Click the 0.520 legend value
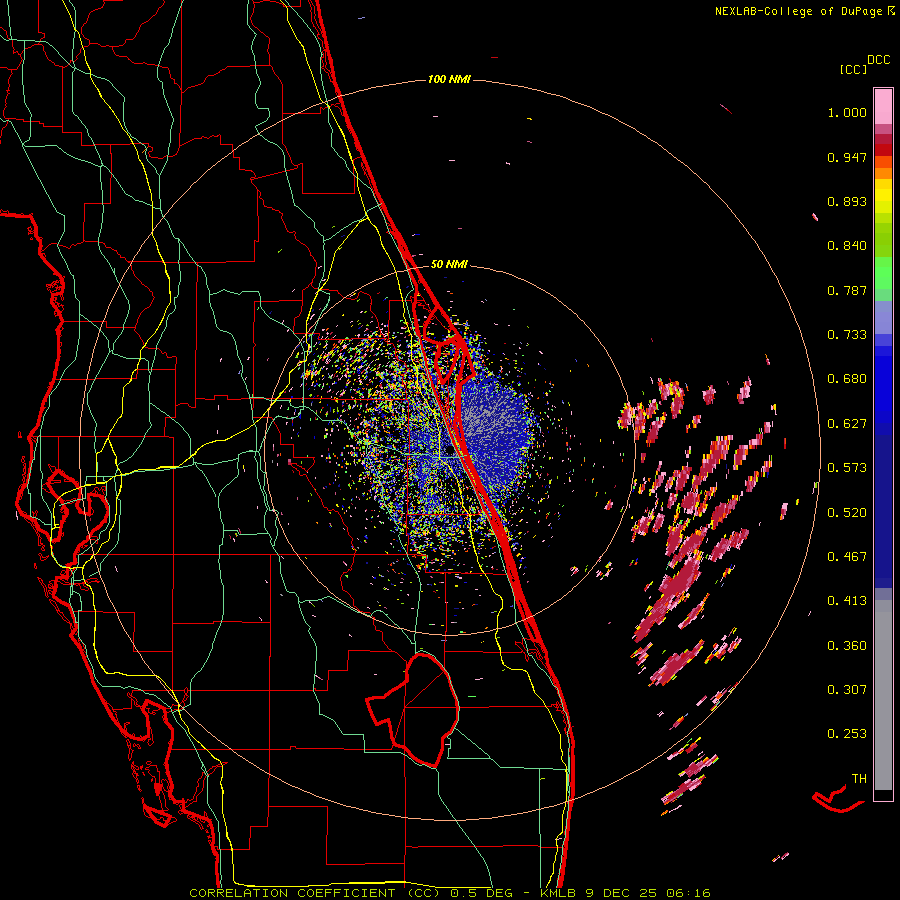This screenshot has height=900, width=900. 847,513
